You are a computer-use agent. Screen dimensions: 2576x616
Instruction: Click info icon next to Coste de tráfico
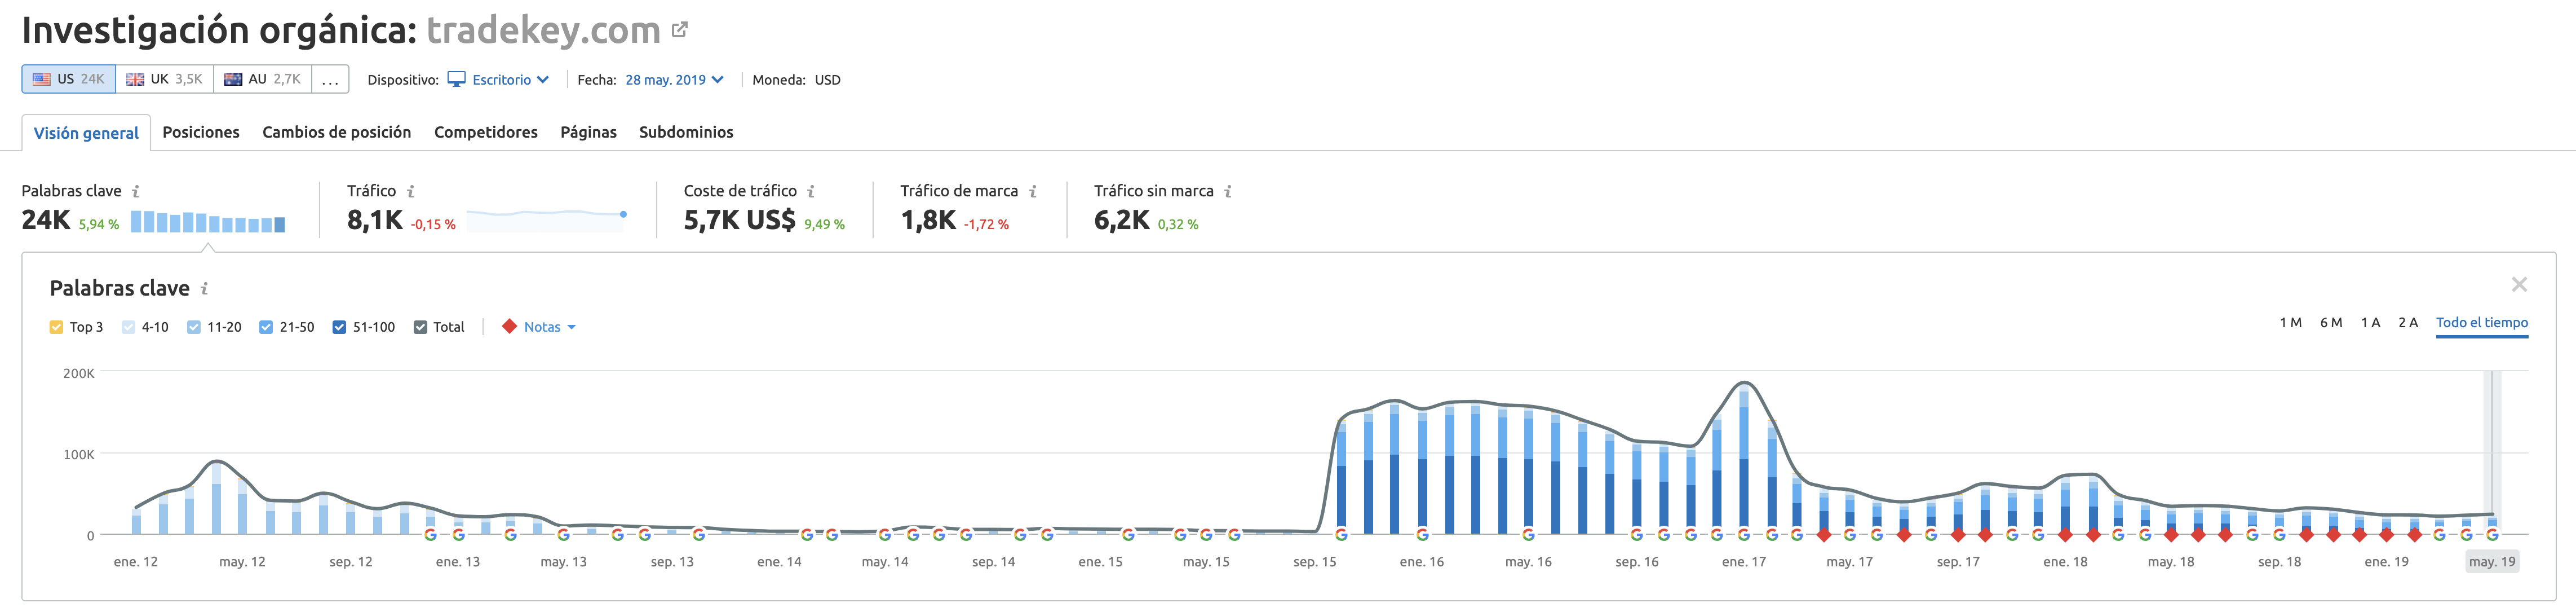(811, 191)
